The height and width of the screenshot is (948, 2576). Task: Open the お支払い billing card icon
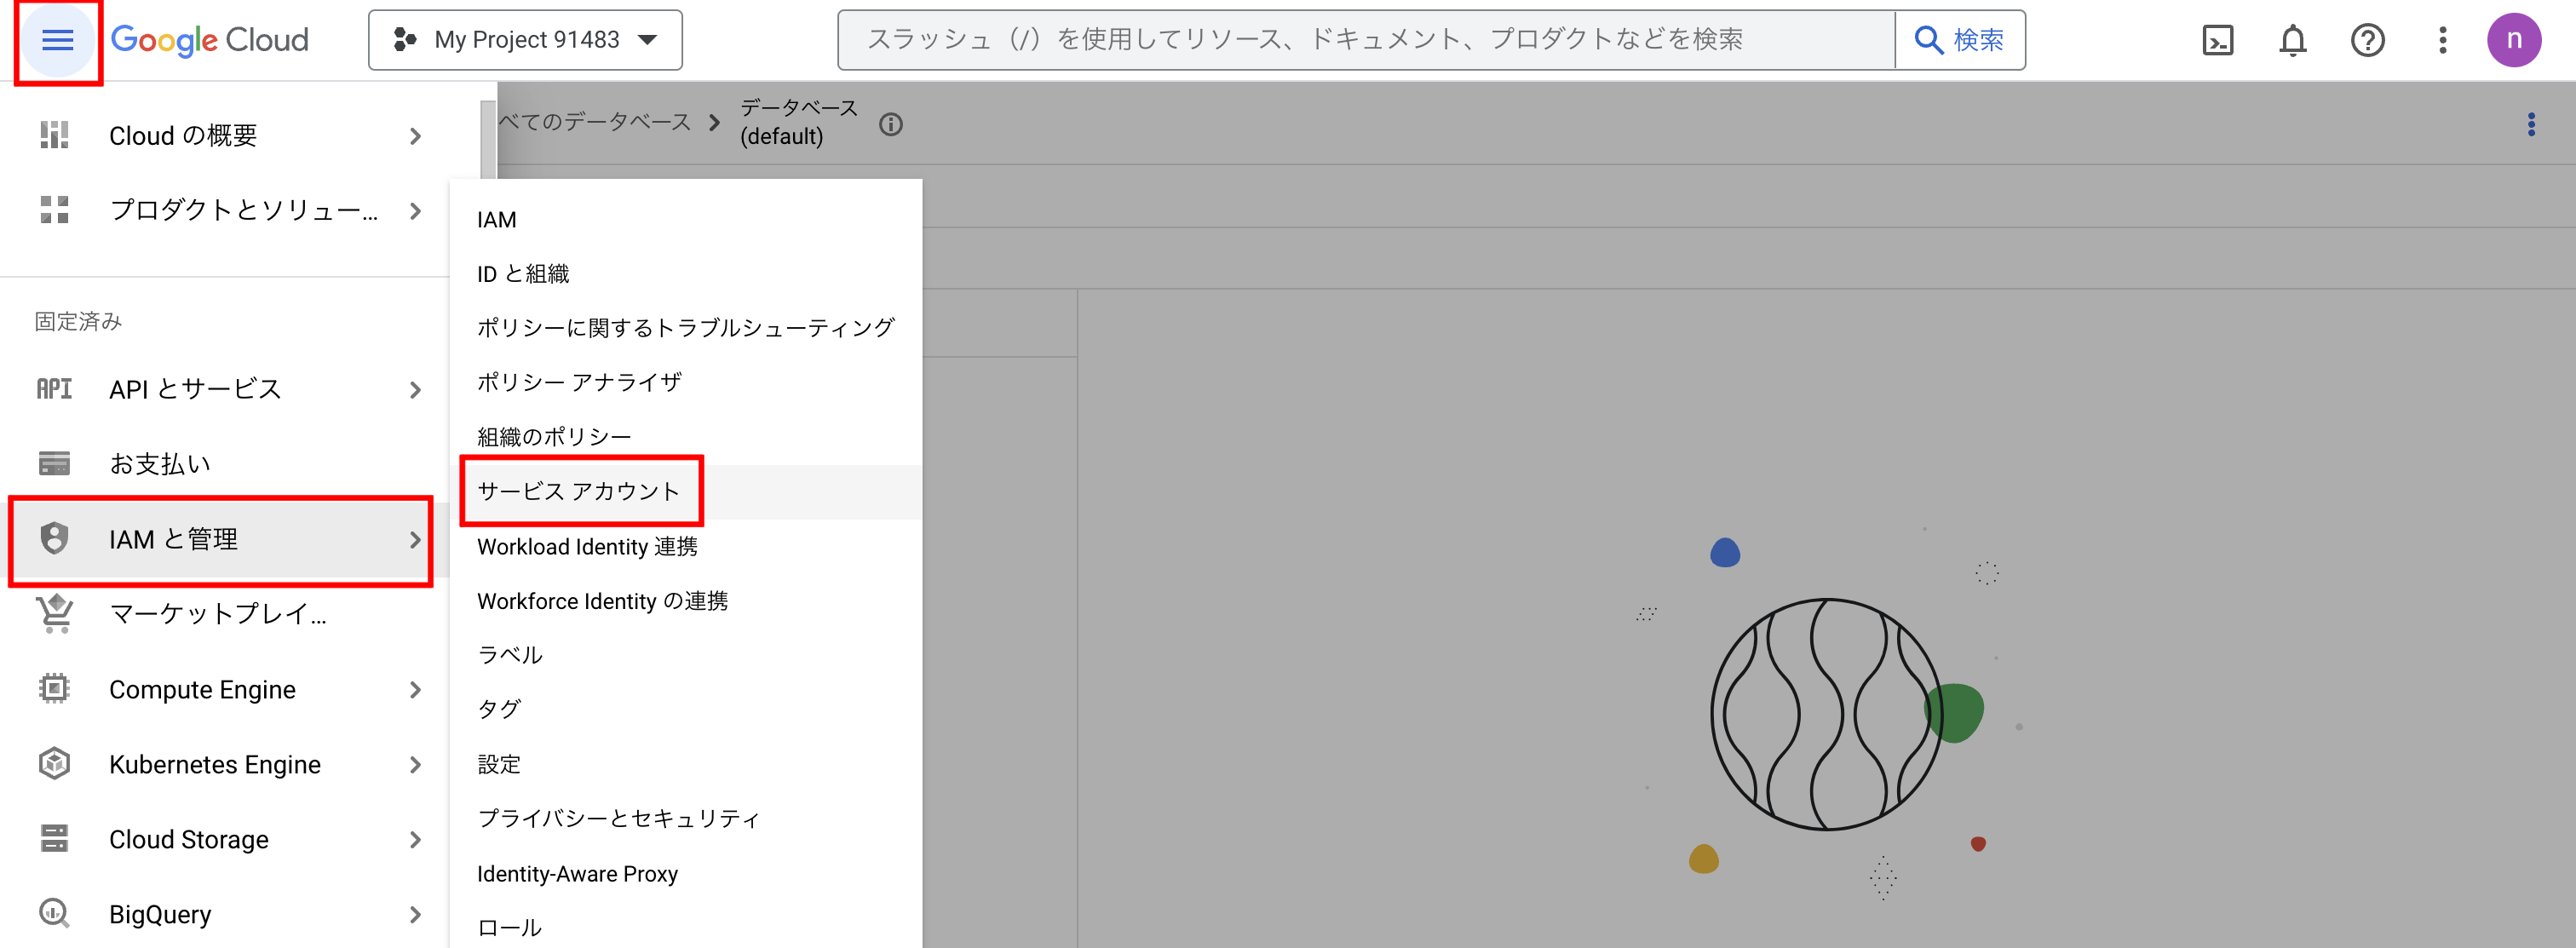click(53, 463)
